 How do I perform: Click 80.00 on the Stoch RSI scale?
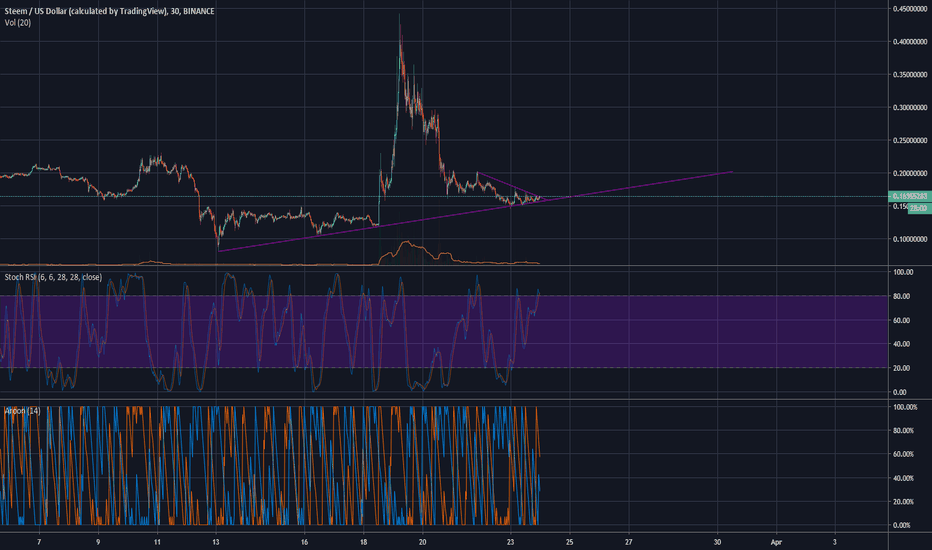pos(901,296)
